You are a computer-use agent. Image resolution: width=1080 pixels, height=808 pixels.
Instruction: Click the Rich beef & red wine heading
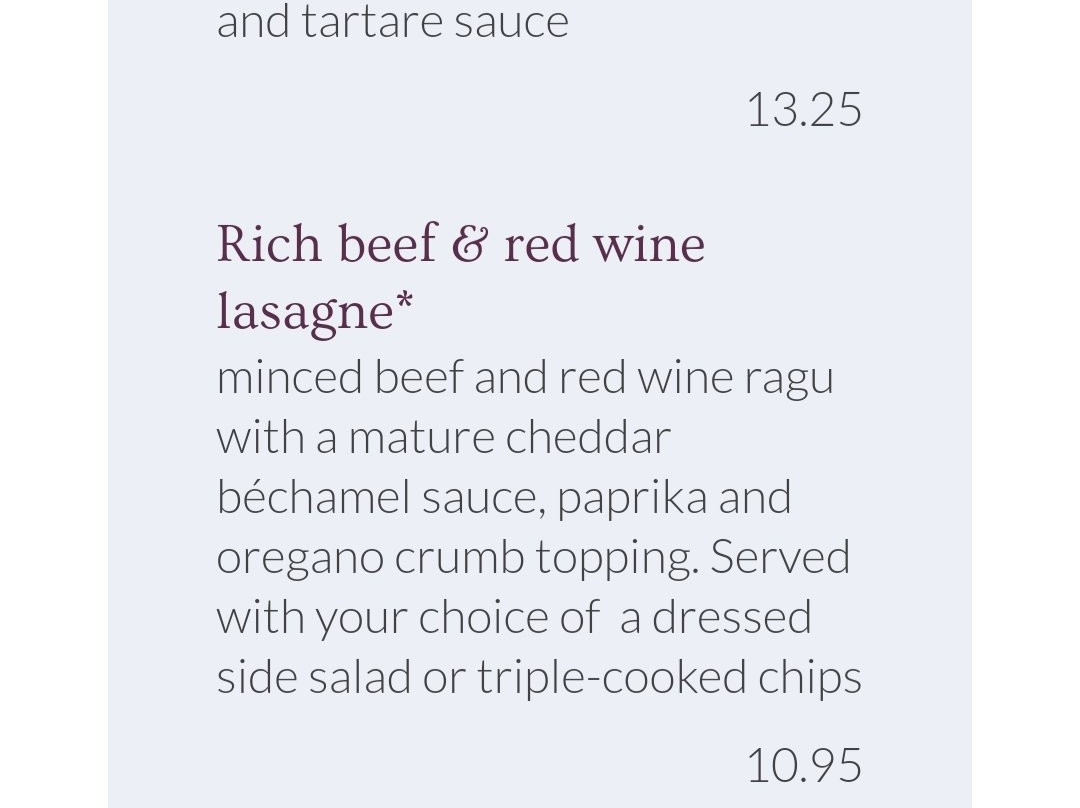click(x=461, y=244)
